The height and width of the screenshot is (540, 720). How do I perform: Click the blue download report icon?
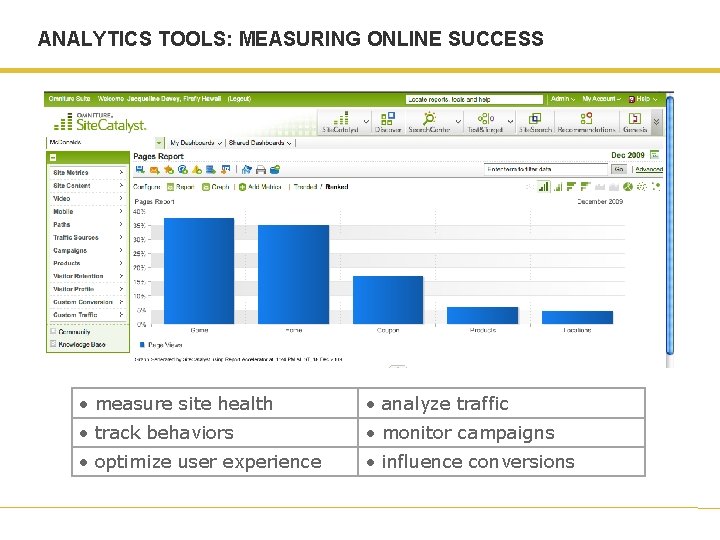tap(140, 170)
